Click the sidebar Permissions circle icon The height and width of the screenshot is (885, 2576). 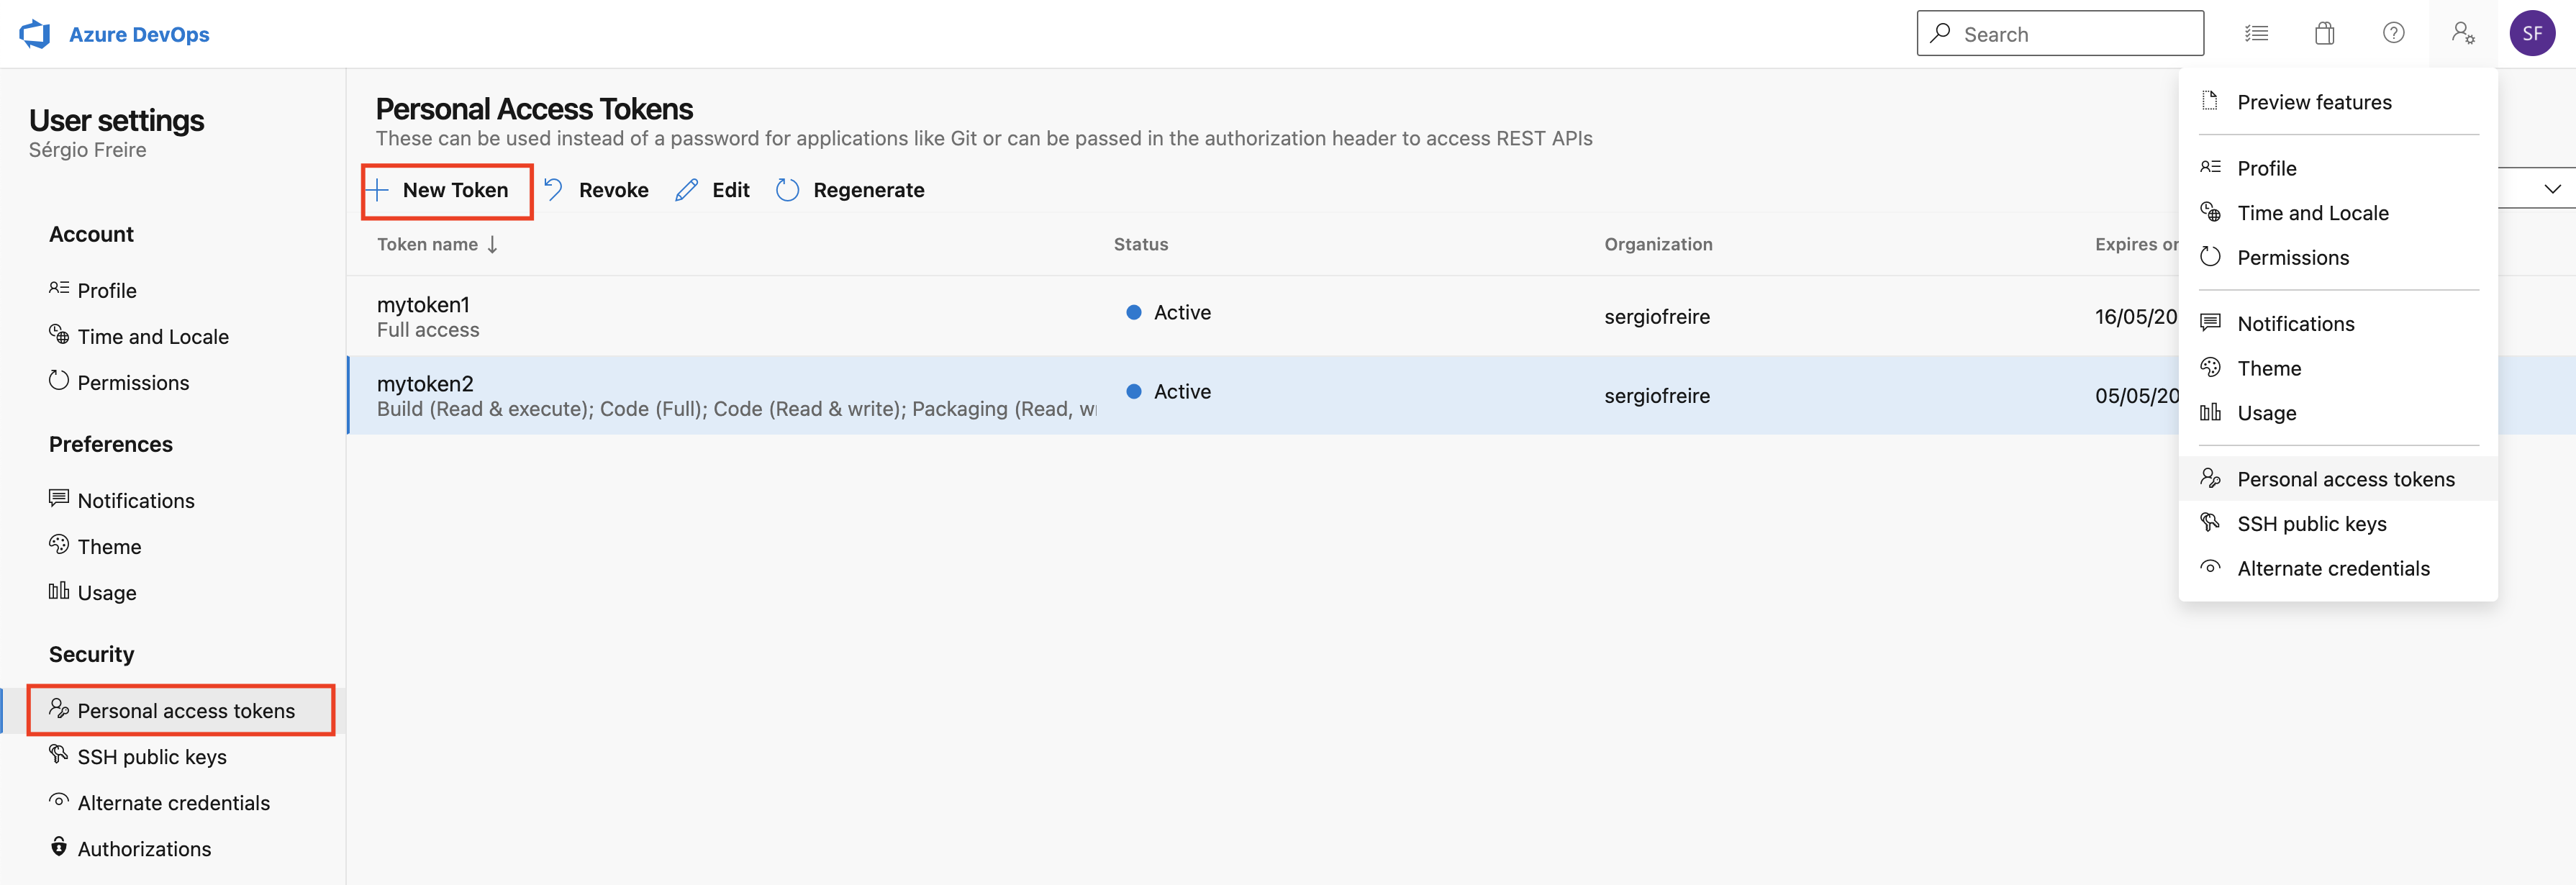pyautogui.click(x=59, y=381)
